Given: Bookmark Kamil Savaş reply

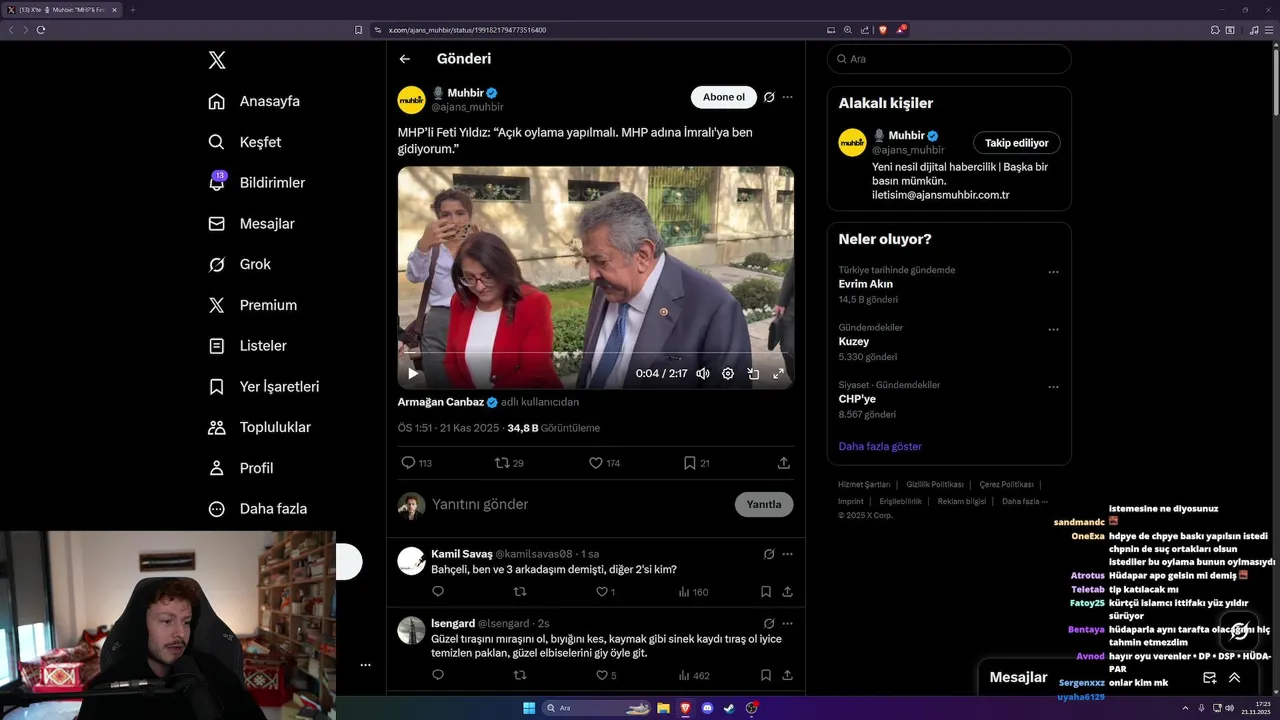Looking at the screenshot, I should point(765,592).
